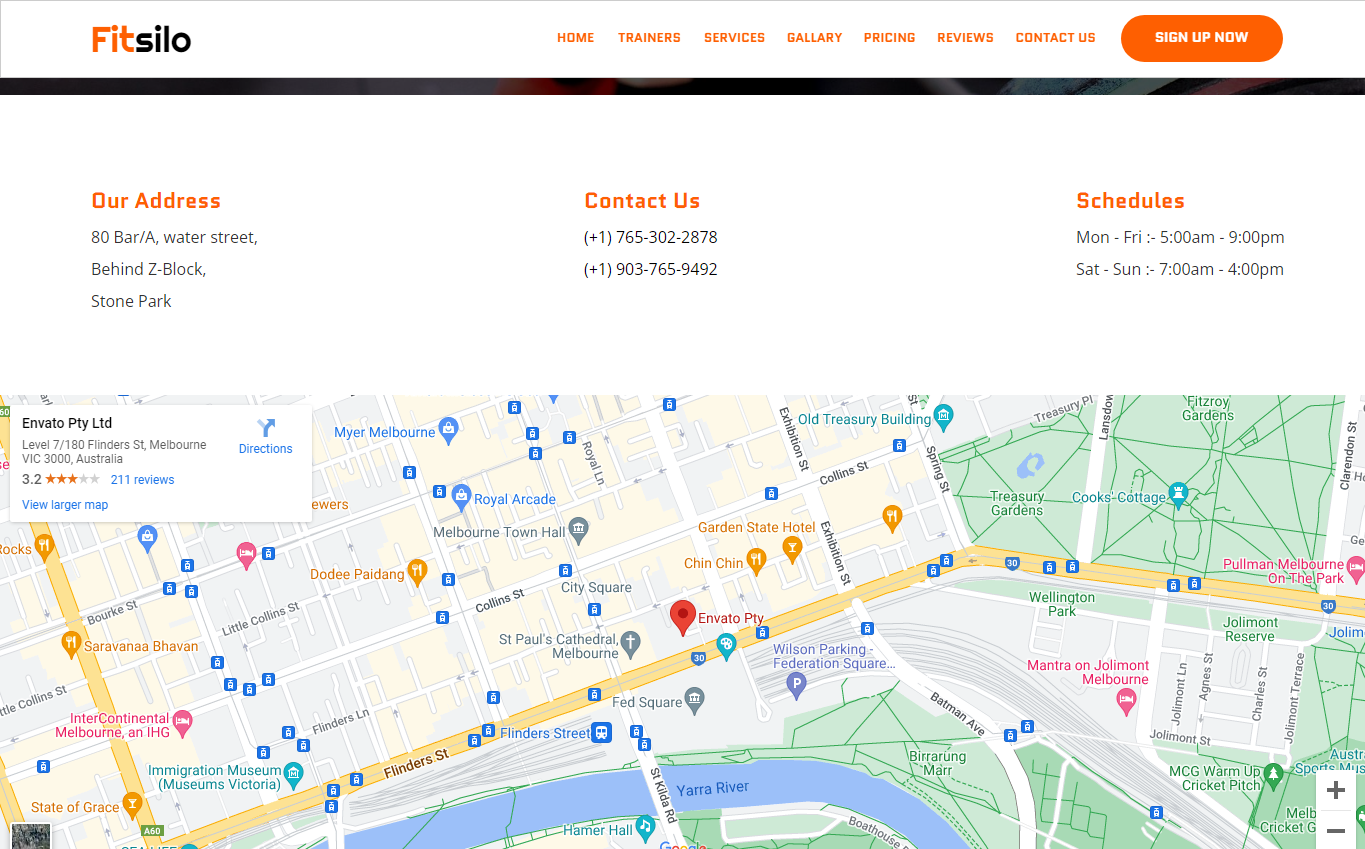Click the Myer Melbourne shopping bag marker

448,432
